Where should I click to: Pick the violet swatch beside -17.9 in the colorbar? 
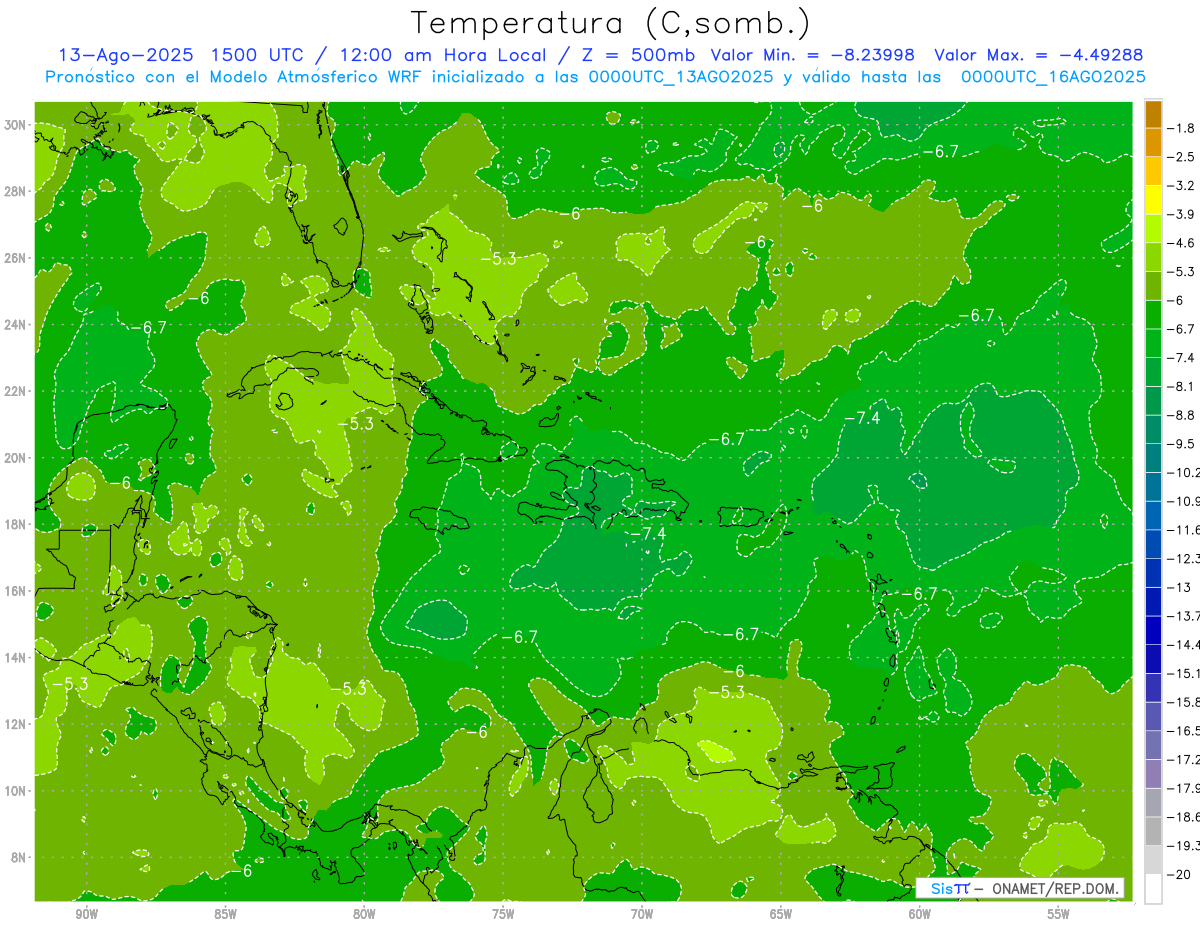coord(1153,773)
